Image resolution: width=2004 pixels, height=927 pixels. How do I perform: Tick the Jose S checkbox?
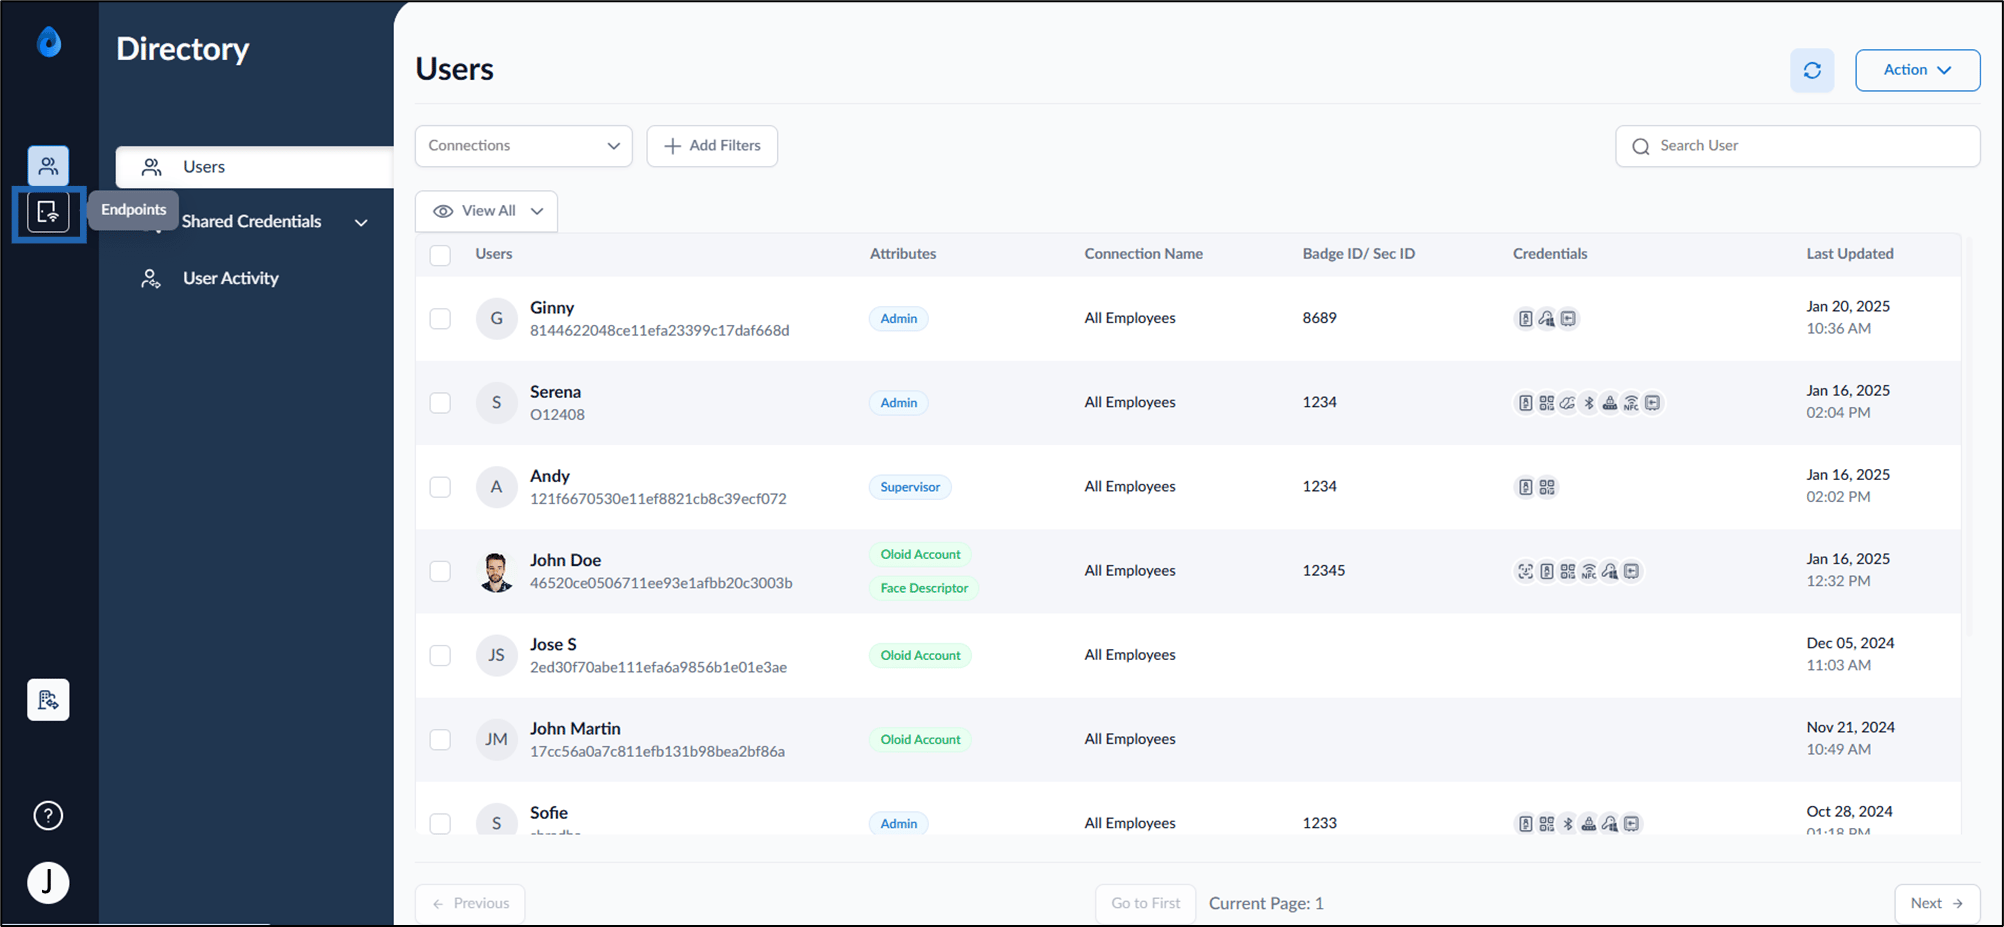pyautogui.click(x=440, y=655)
